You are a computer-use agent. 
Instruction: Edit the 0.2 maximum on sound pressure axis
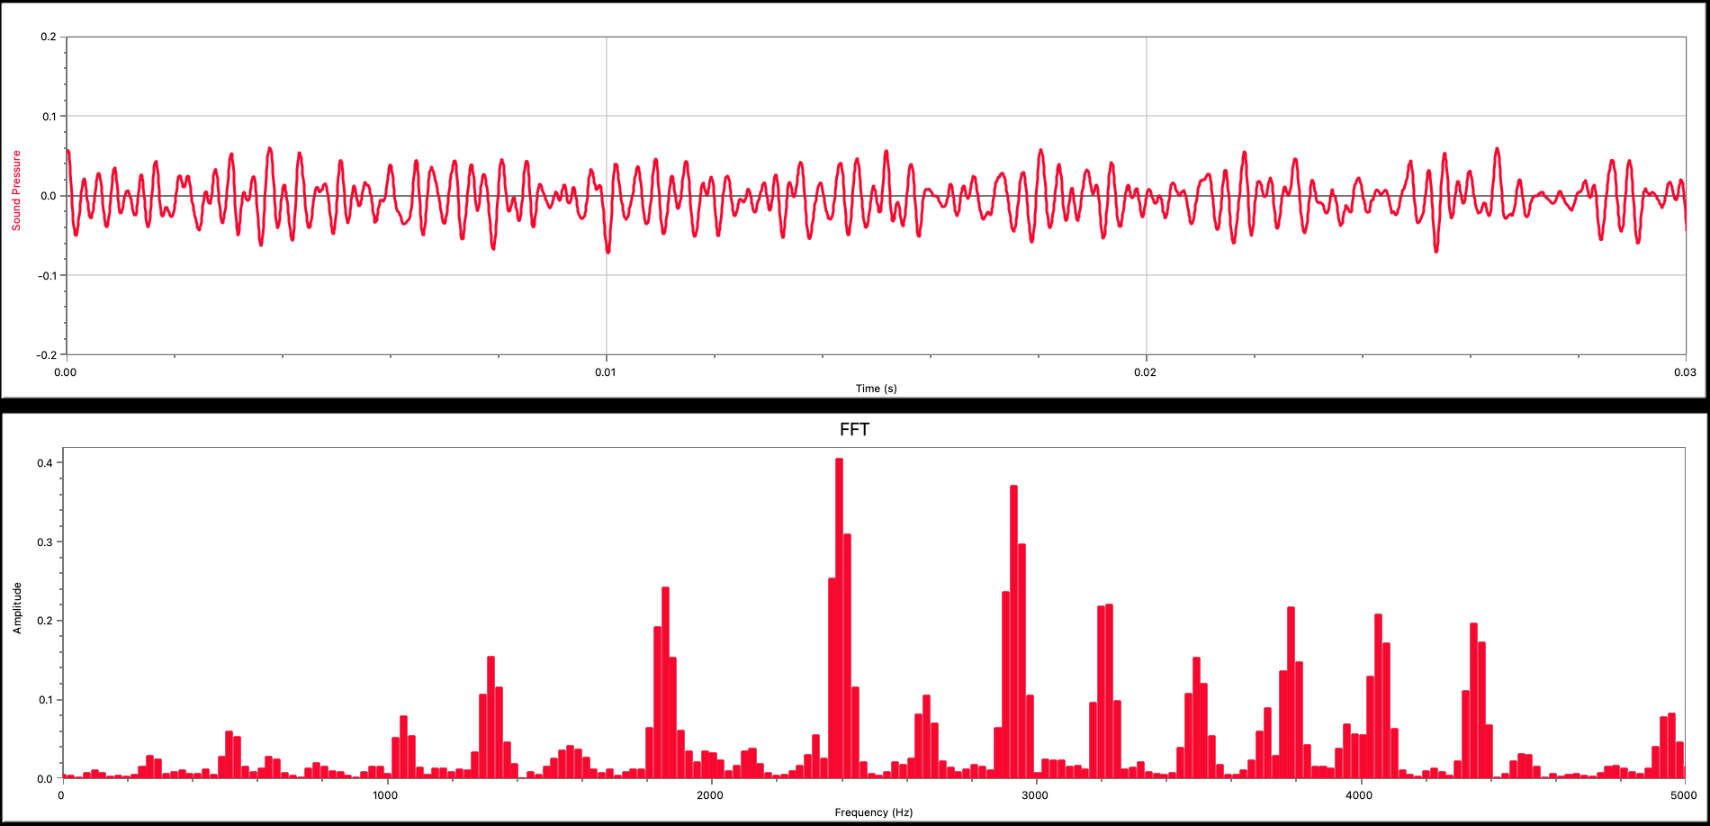48,37
